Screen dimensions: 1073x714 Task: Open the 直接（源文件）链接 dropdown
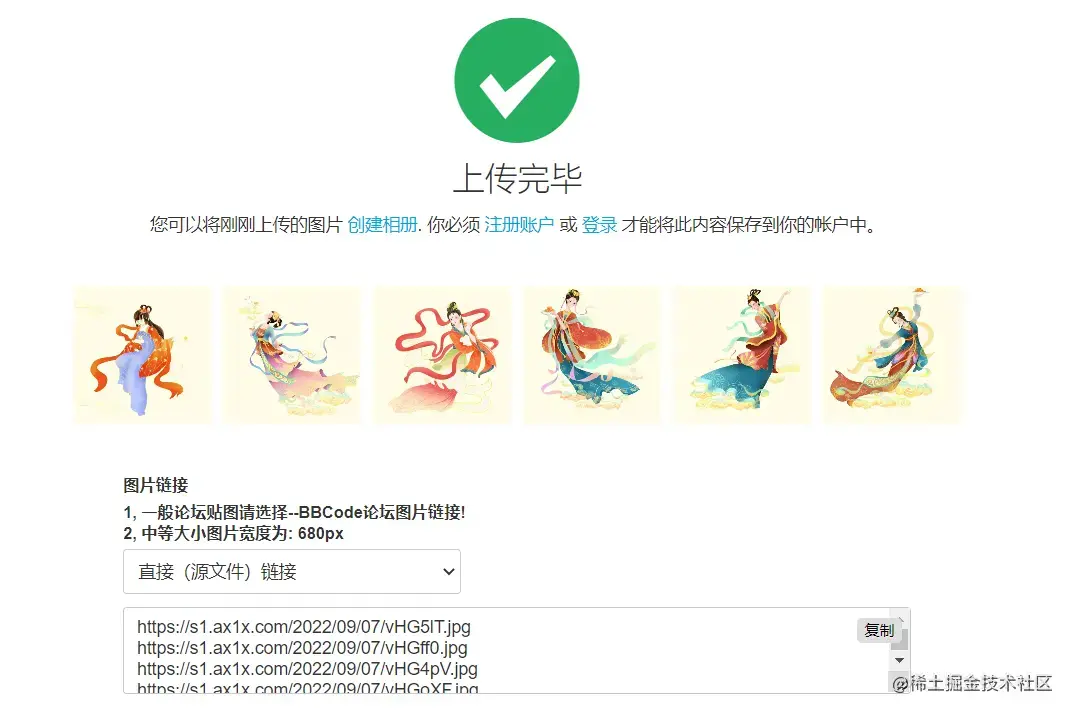coord(292,572)
